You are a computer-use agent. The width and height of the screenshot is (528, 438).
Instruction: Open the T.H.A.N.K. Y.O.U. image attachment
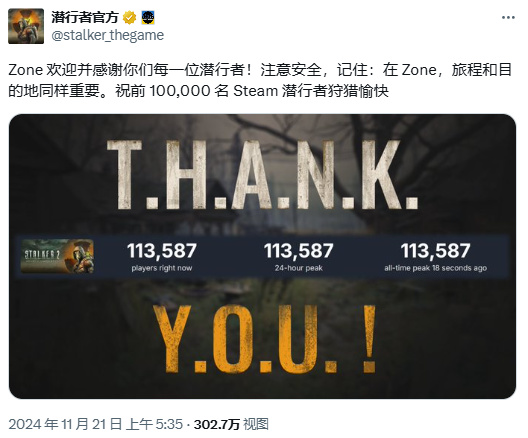[x=262, y=257]
